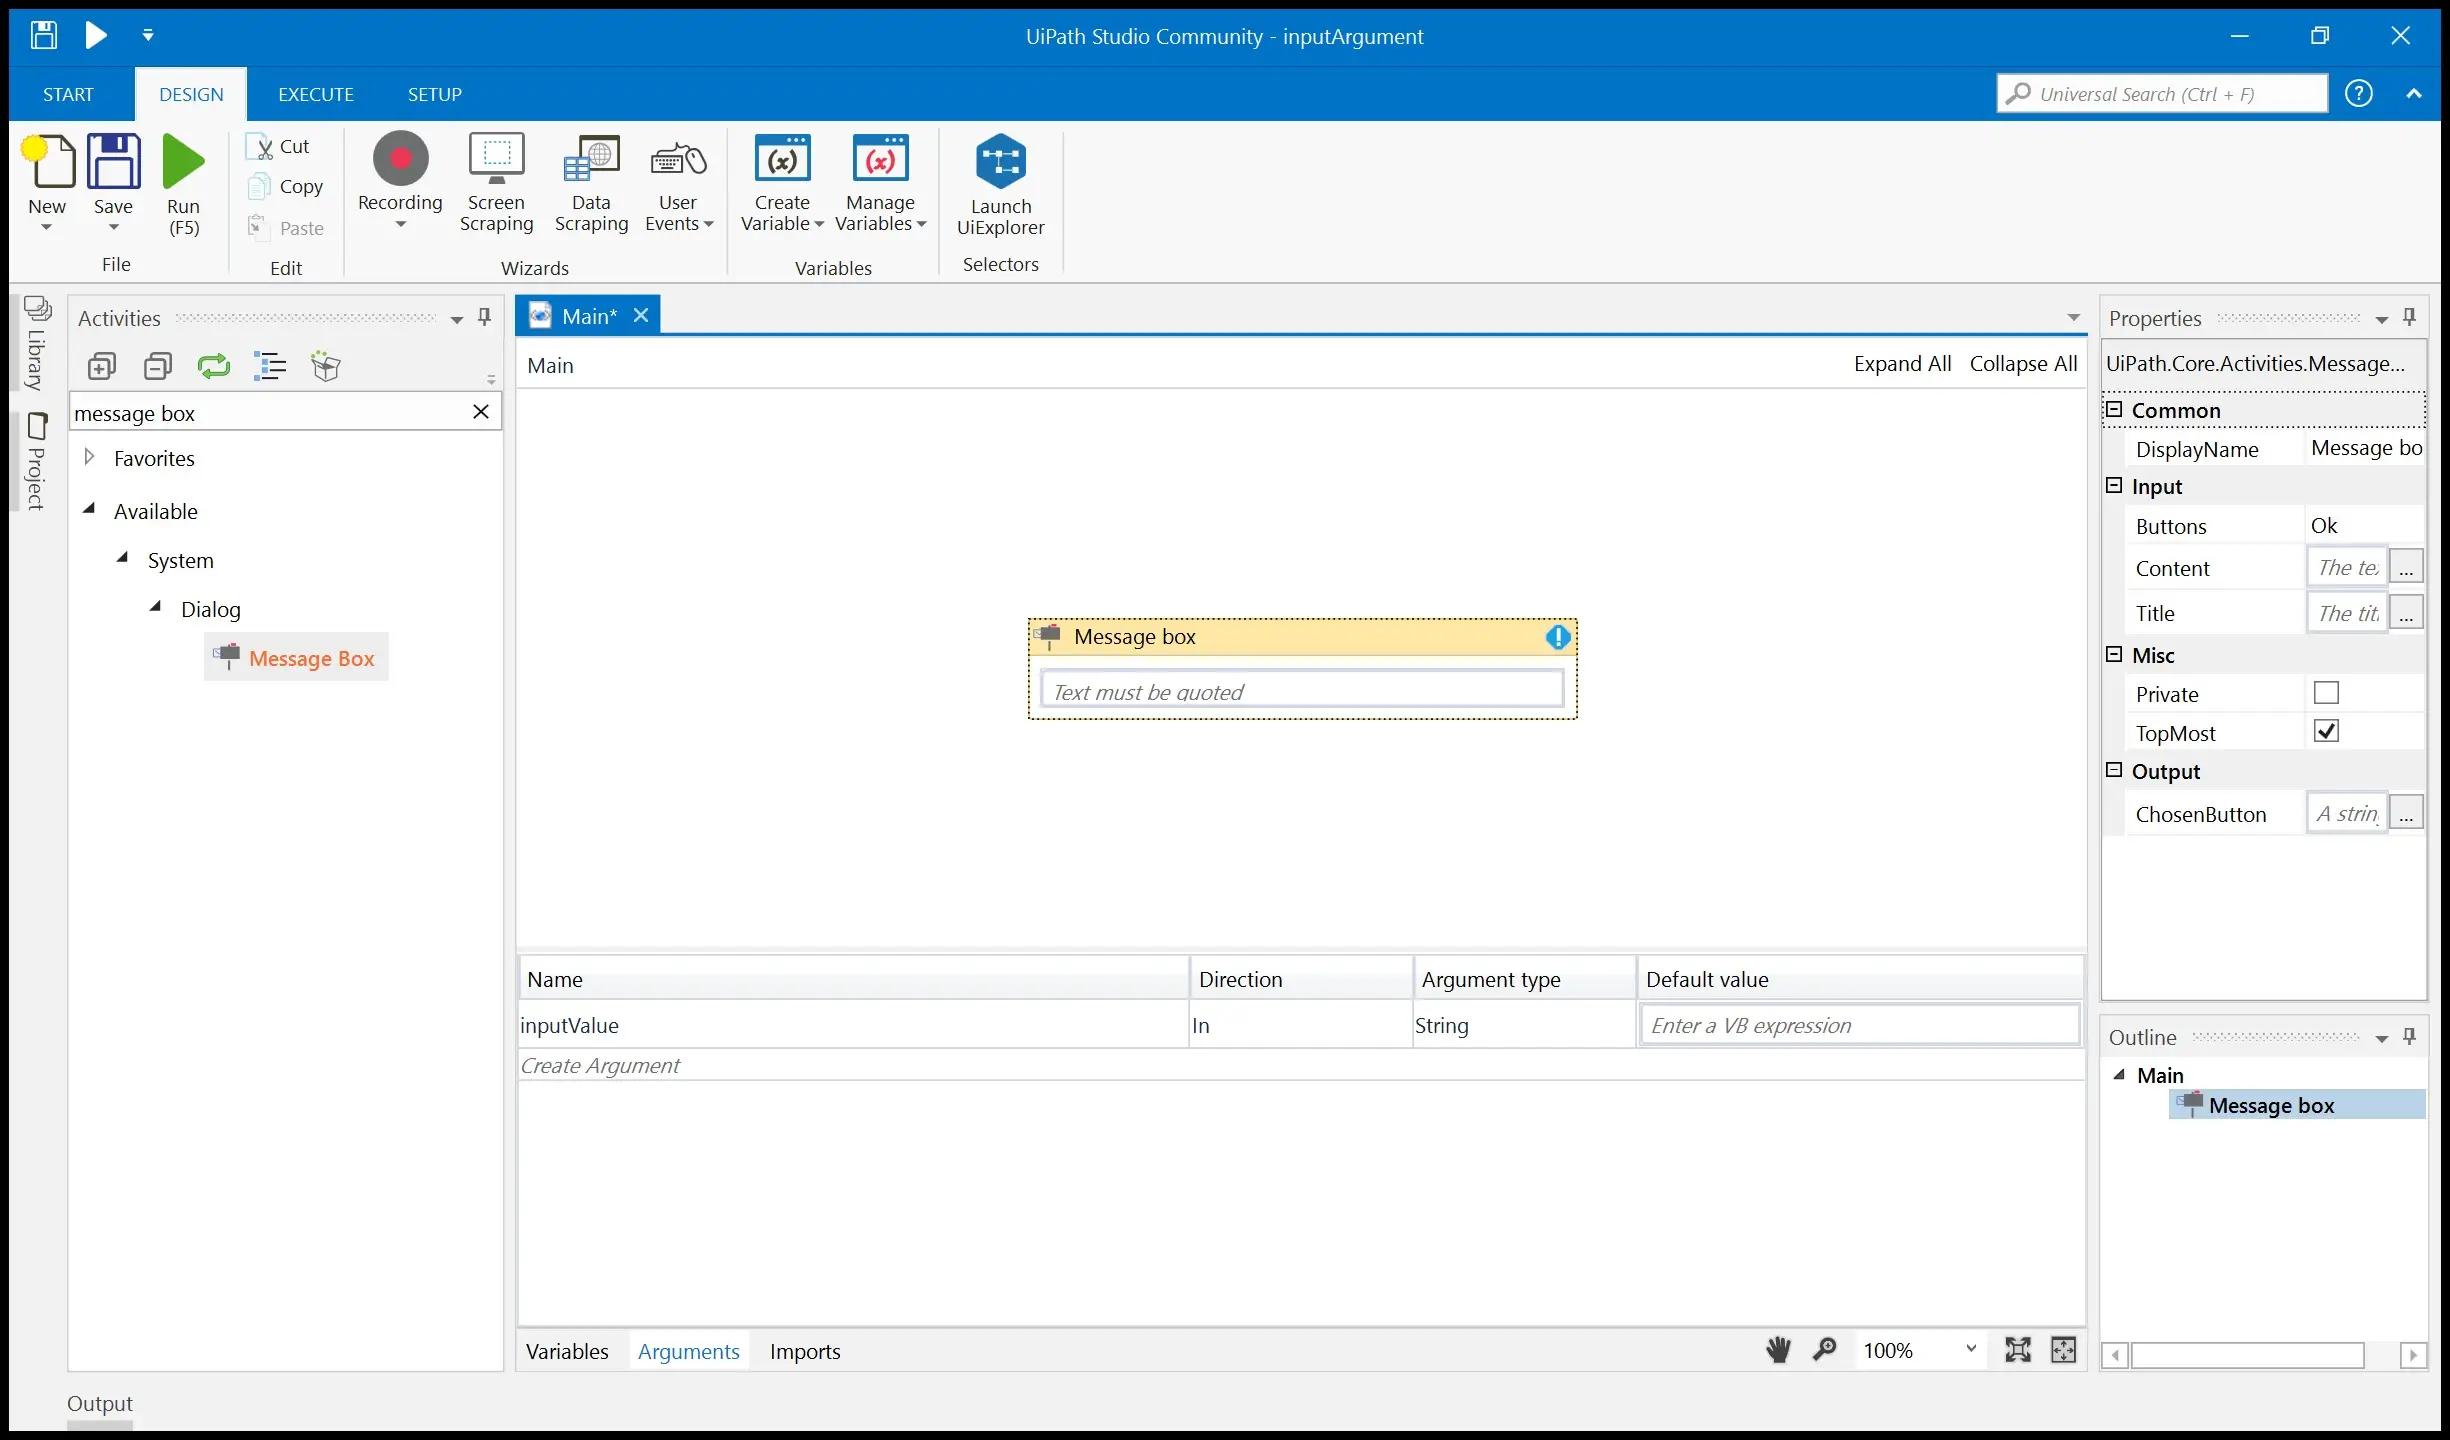
Task: Collapse the Common property section
Action: click(2114, 409)
